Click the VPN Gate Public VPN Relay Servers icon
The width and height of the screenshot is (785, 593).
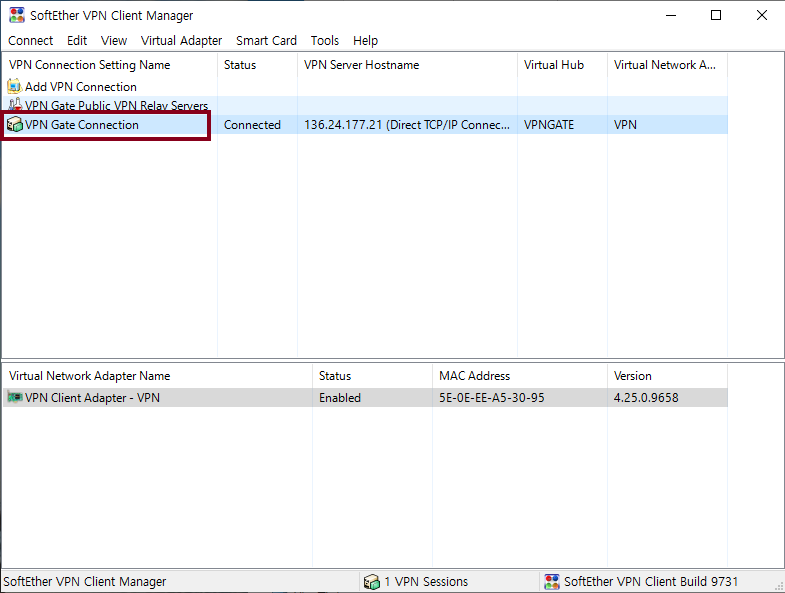click(15, 104)
